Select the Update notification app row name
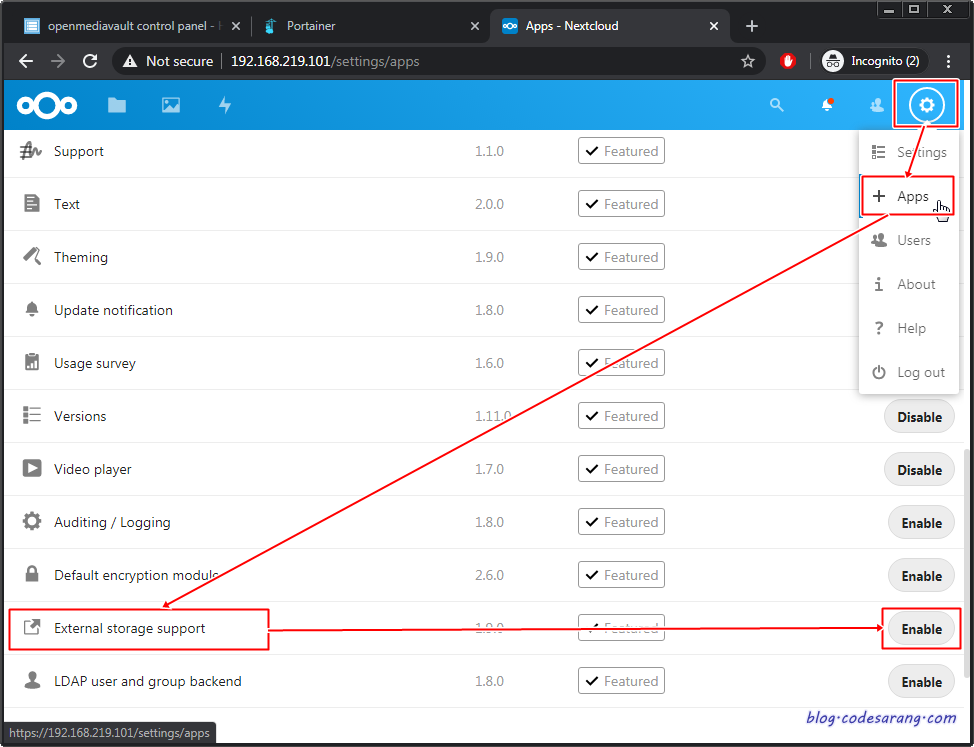Image resolution: width=974 pixels, height=747 pixels. pos(113,310)
